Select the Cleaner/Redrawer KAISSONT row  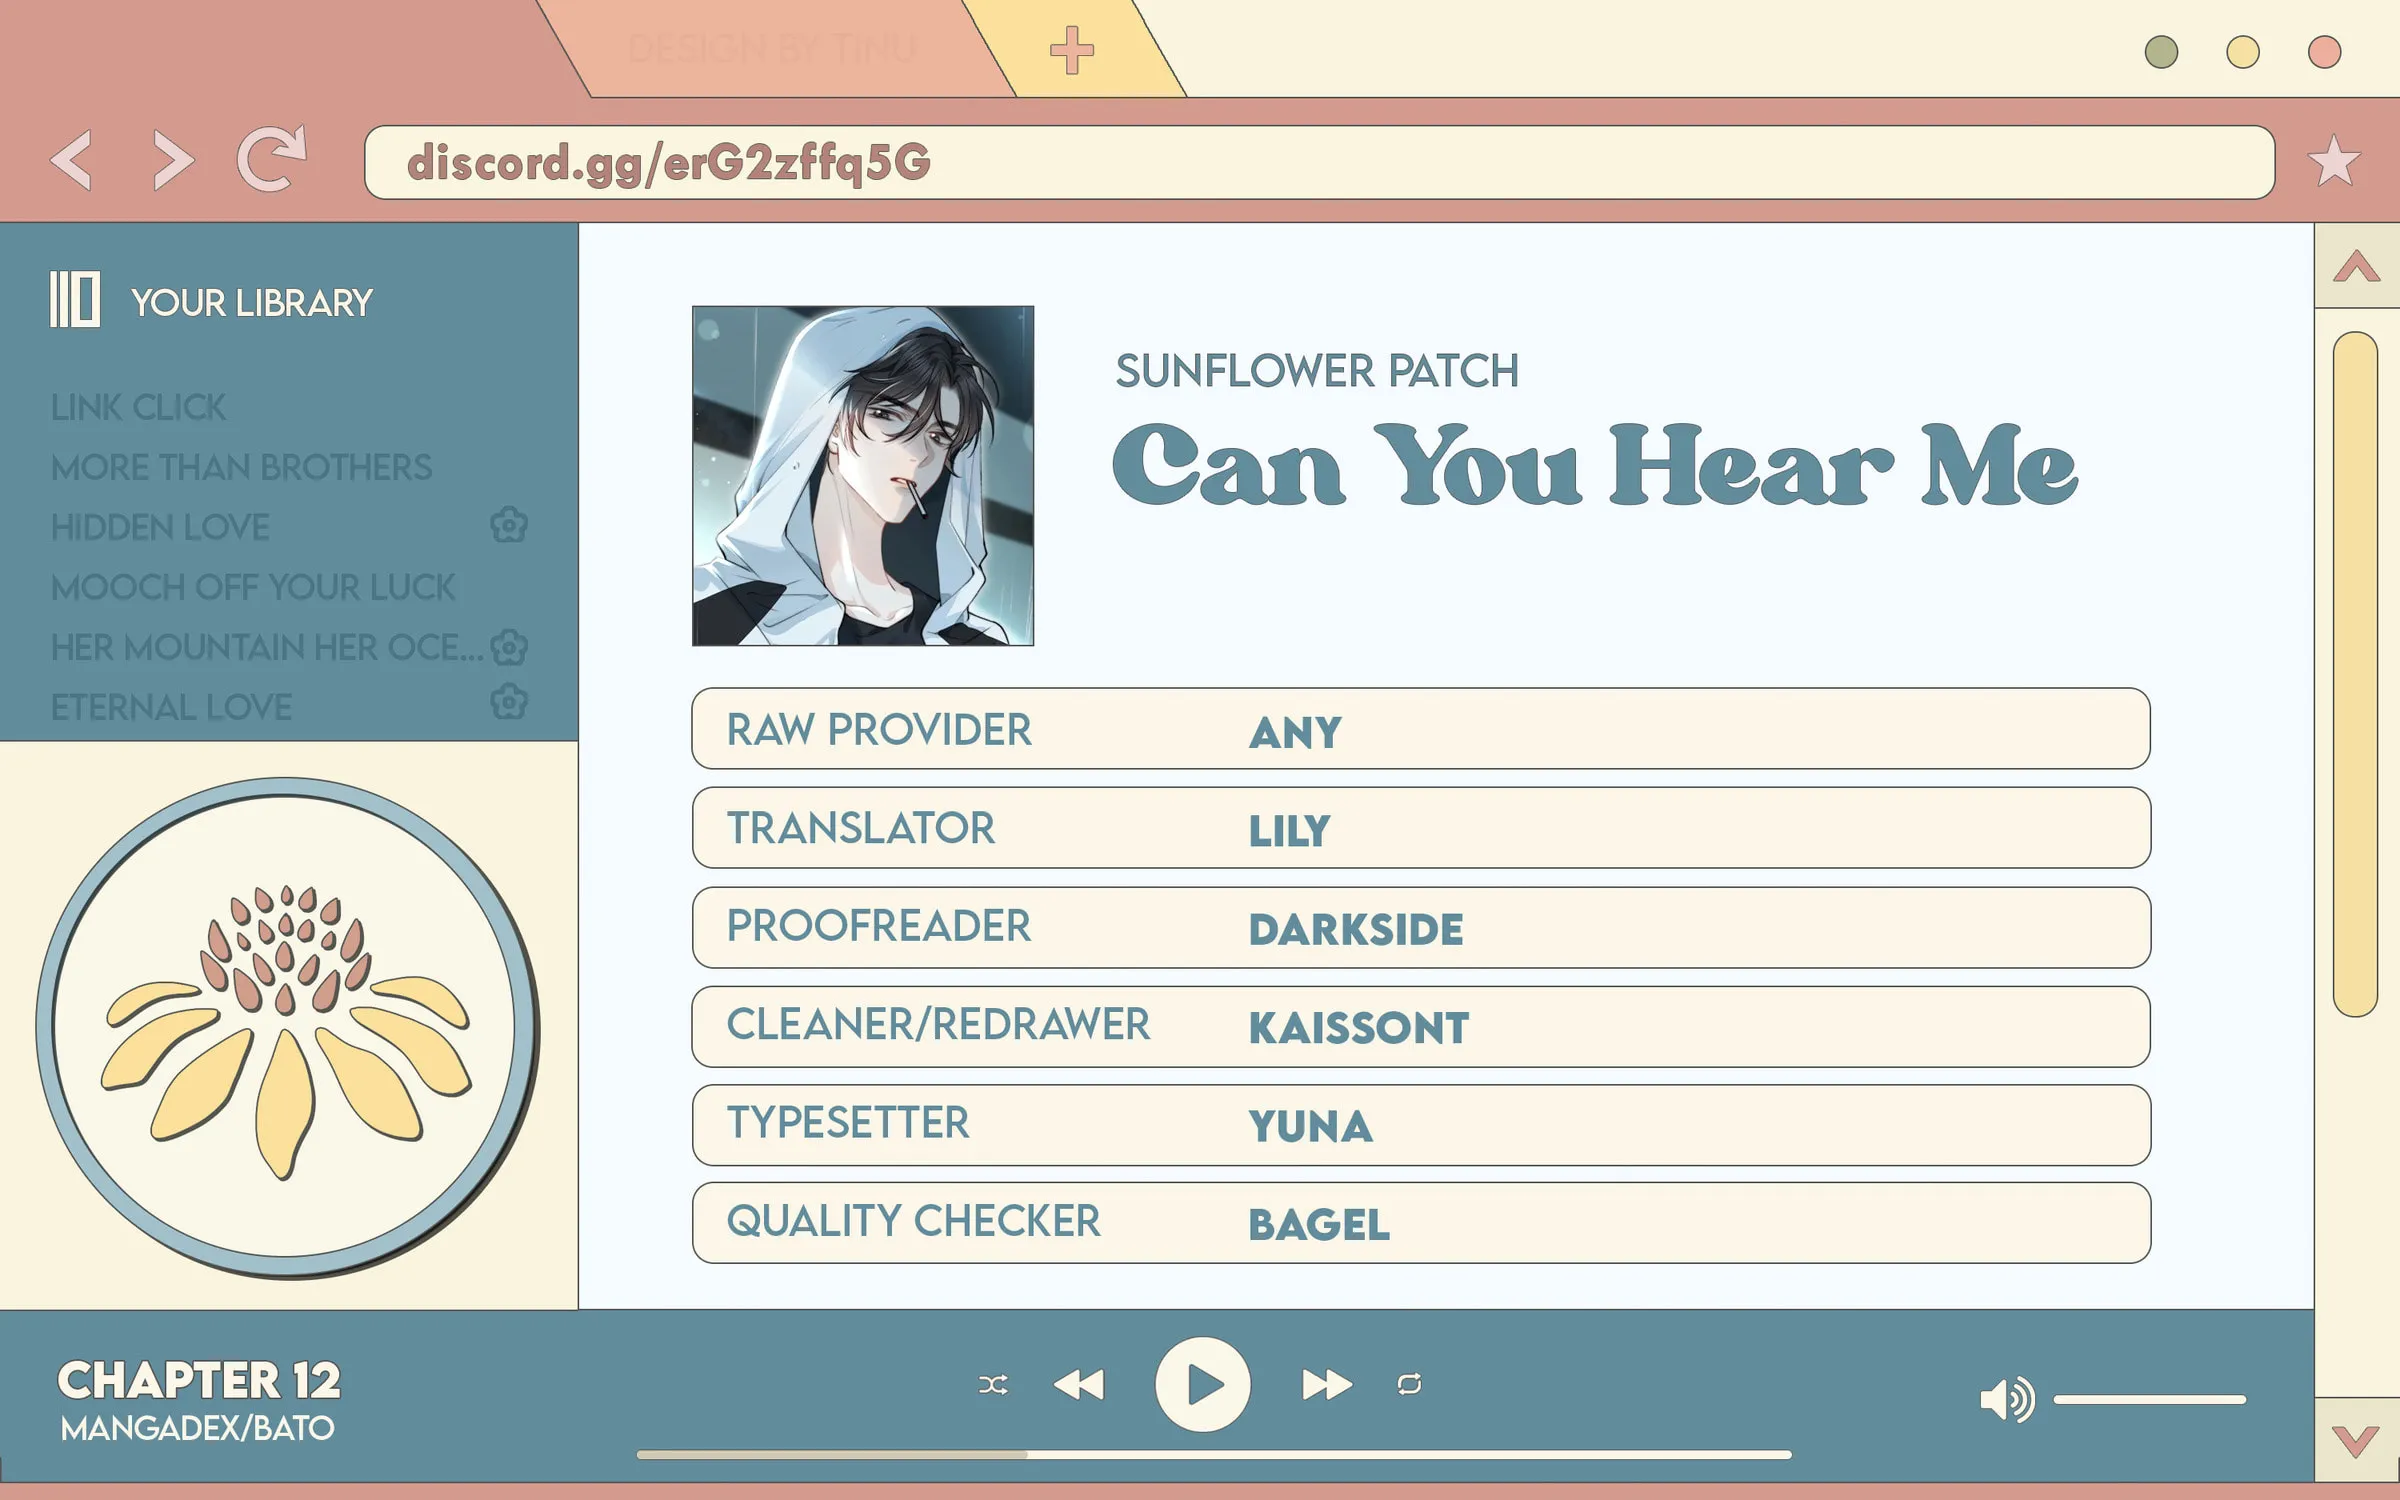[1421, 1026]
